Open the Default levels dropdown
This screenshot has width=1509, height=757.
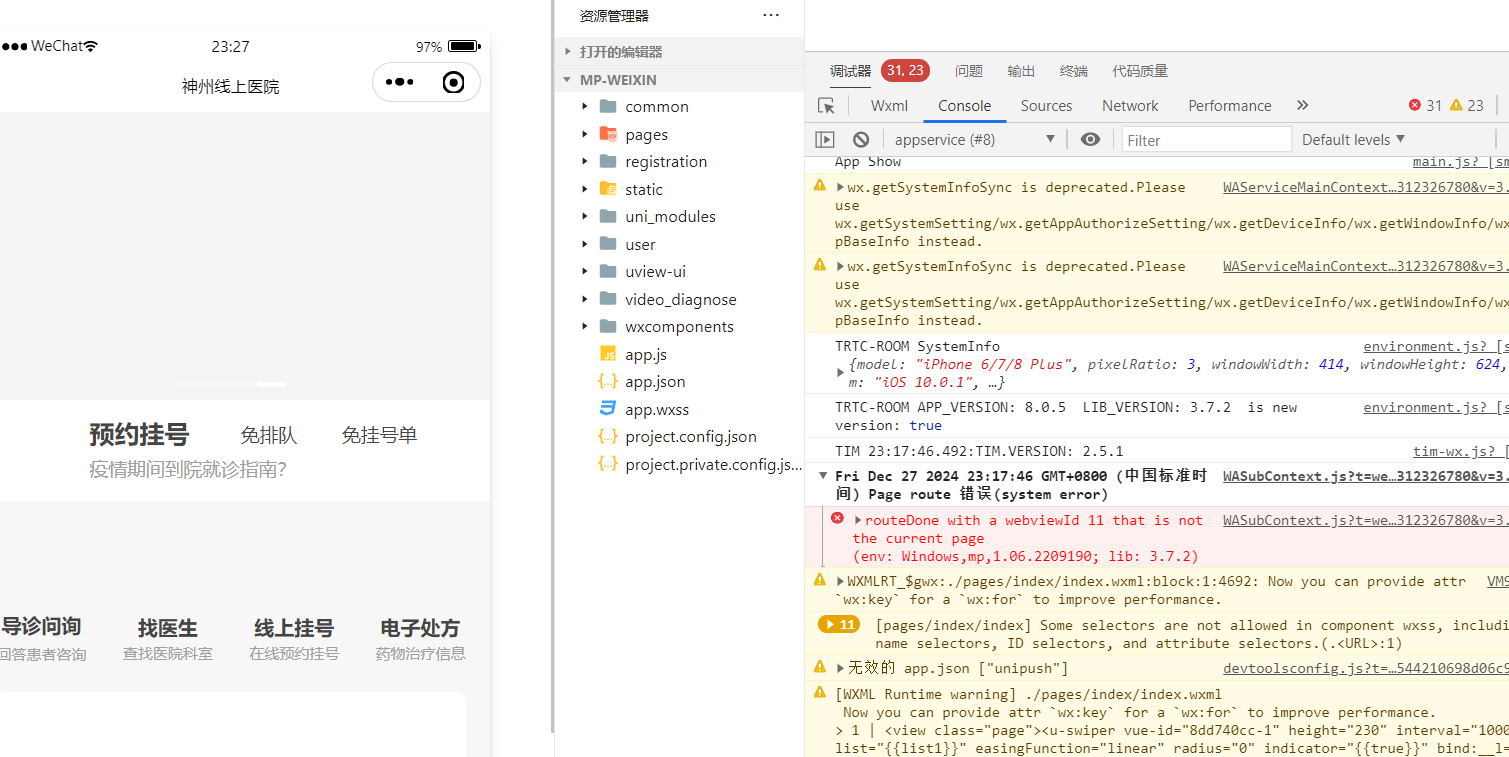1353,139
